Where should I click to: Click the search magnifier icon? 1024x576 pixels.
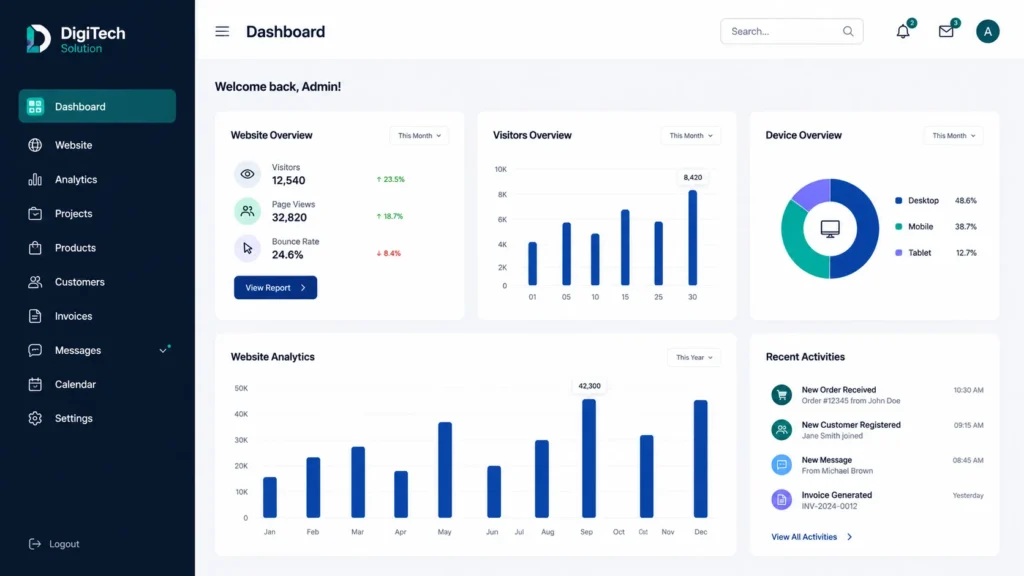click(848, 31)
